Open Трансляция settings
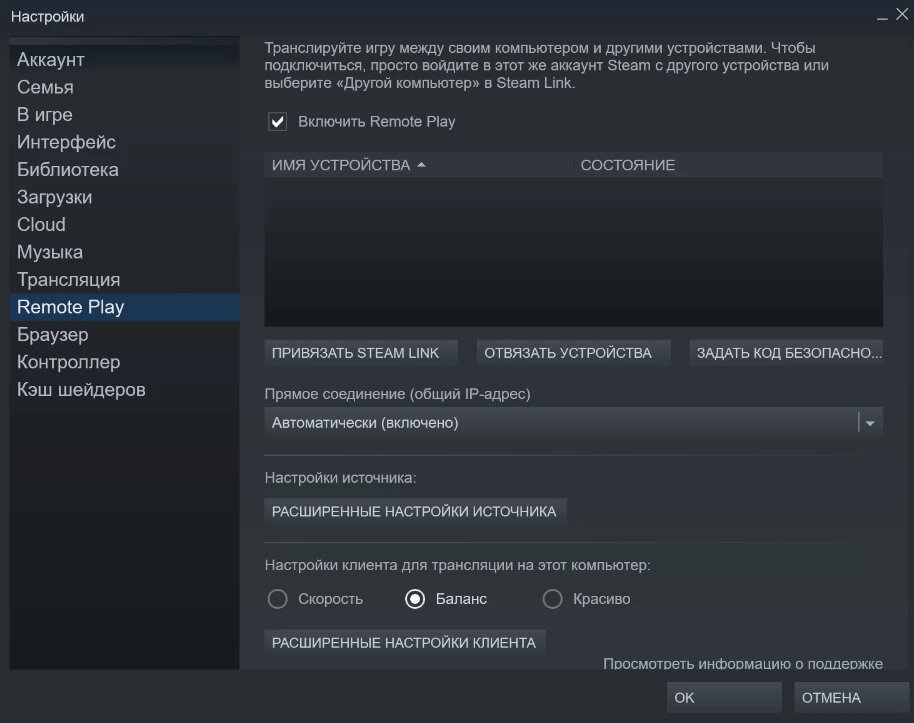Screen dimensions: 914x723 coord(124,279)
